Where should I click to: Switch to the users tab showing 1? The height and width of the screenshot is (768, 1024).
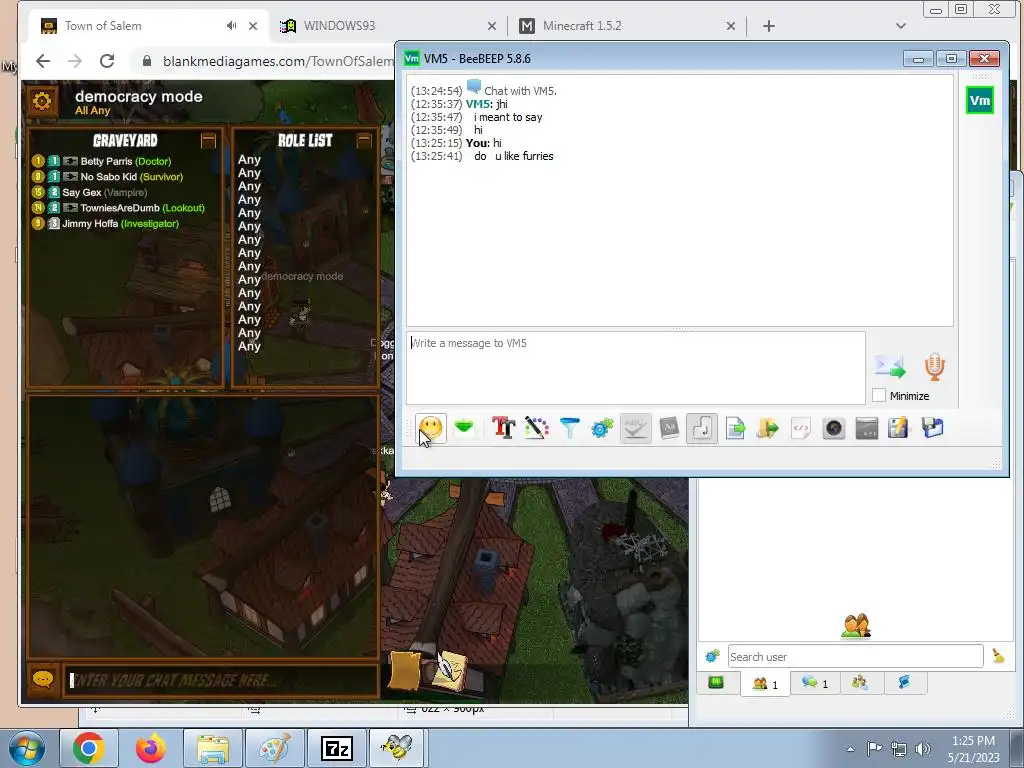(x=765, y=684)
